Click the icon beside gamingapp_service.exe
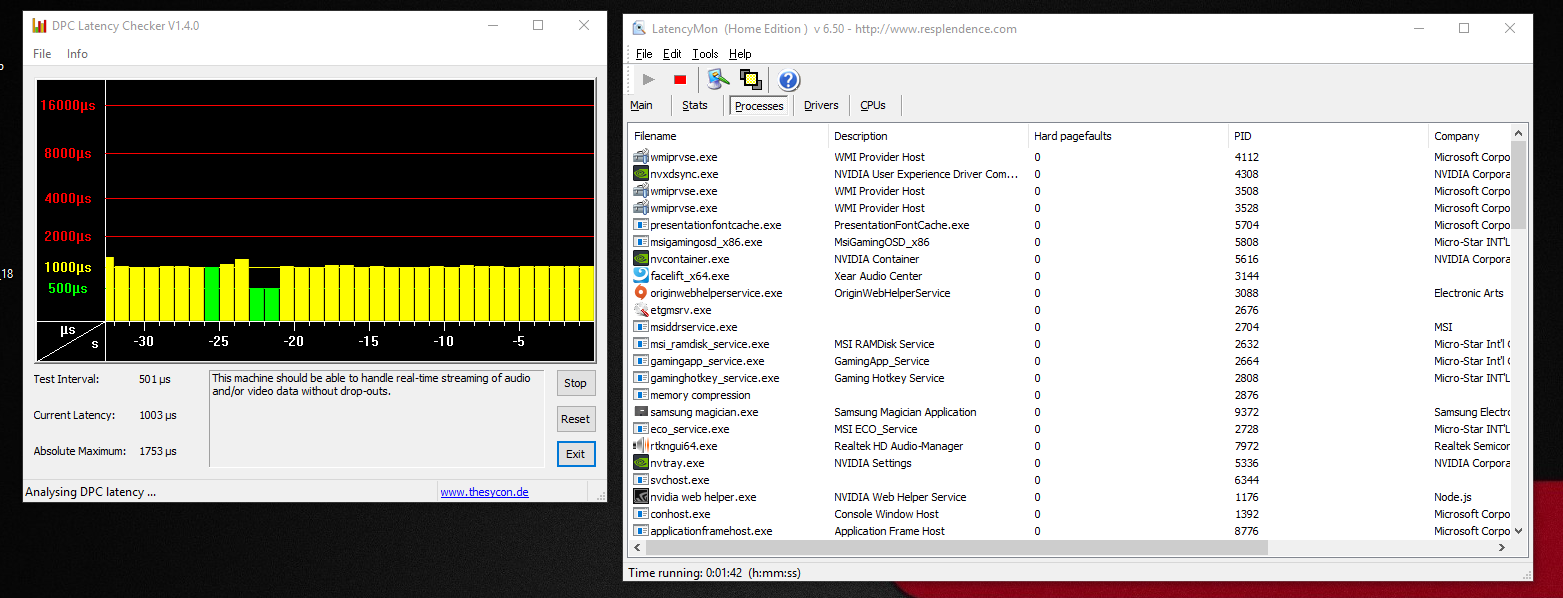1563x598 pixels. [x=641, y=360]
